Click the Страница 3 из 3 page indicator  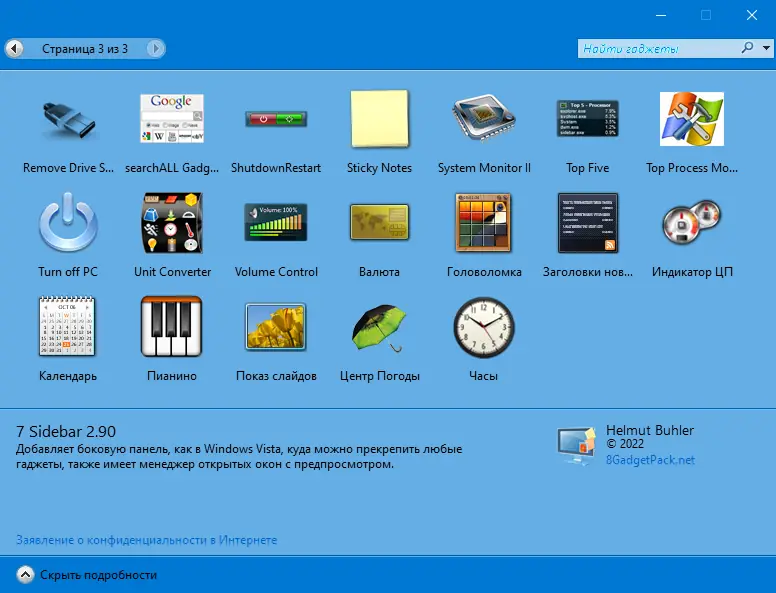click(85, 49)
